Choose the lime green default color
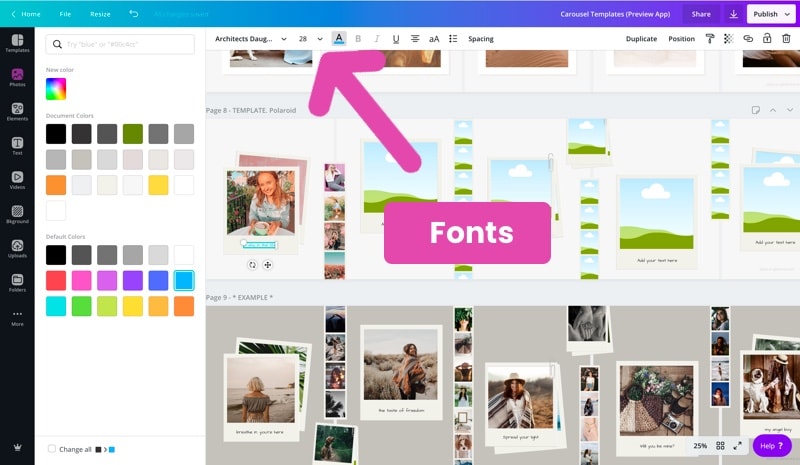 tap(107, 306)
